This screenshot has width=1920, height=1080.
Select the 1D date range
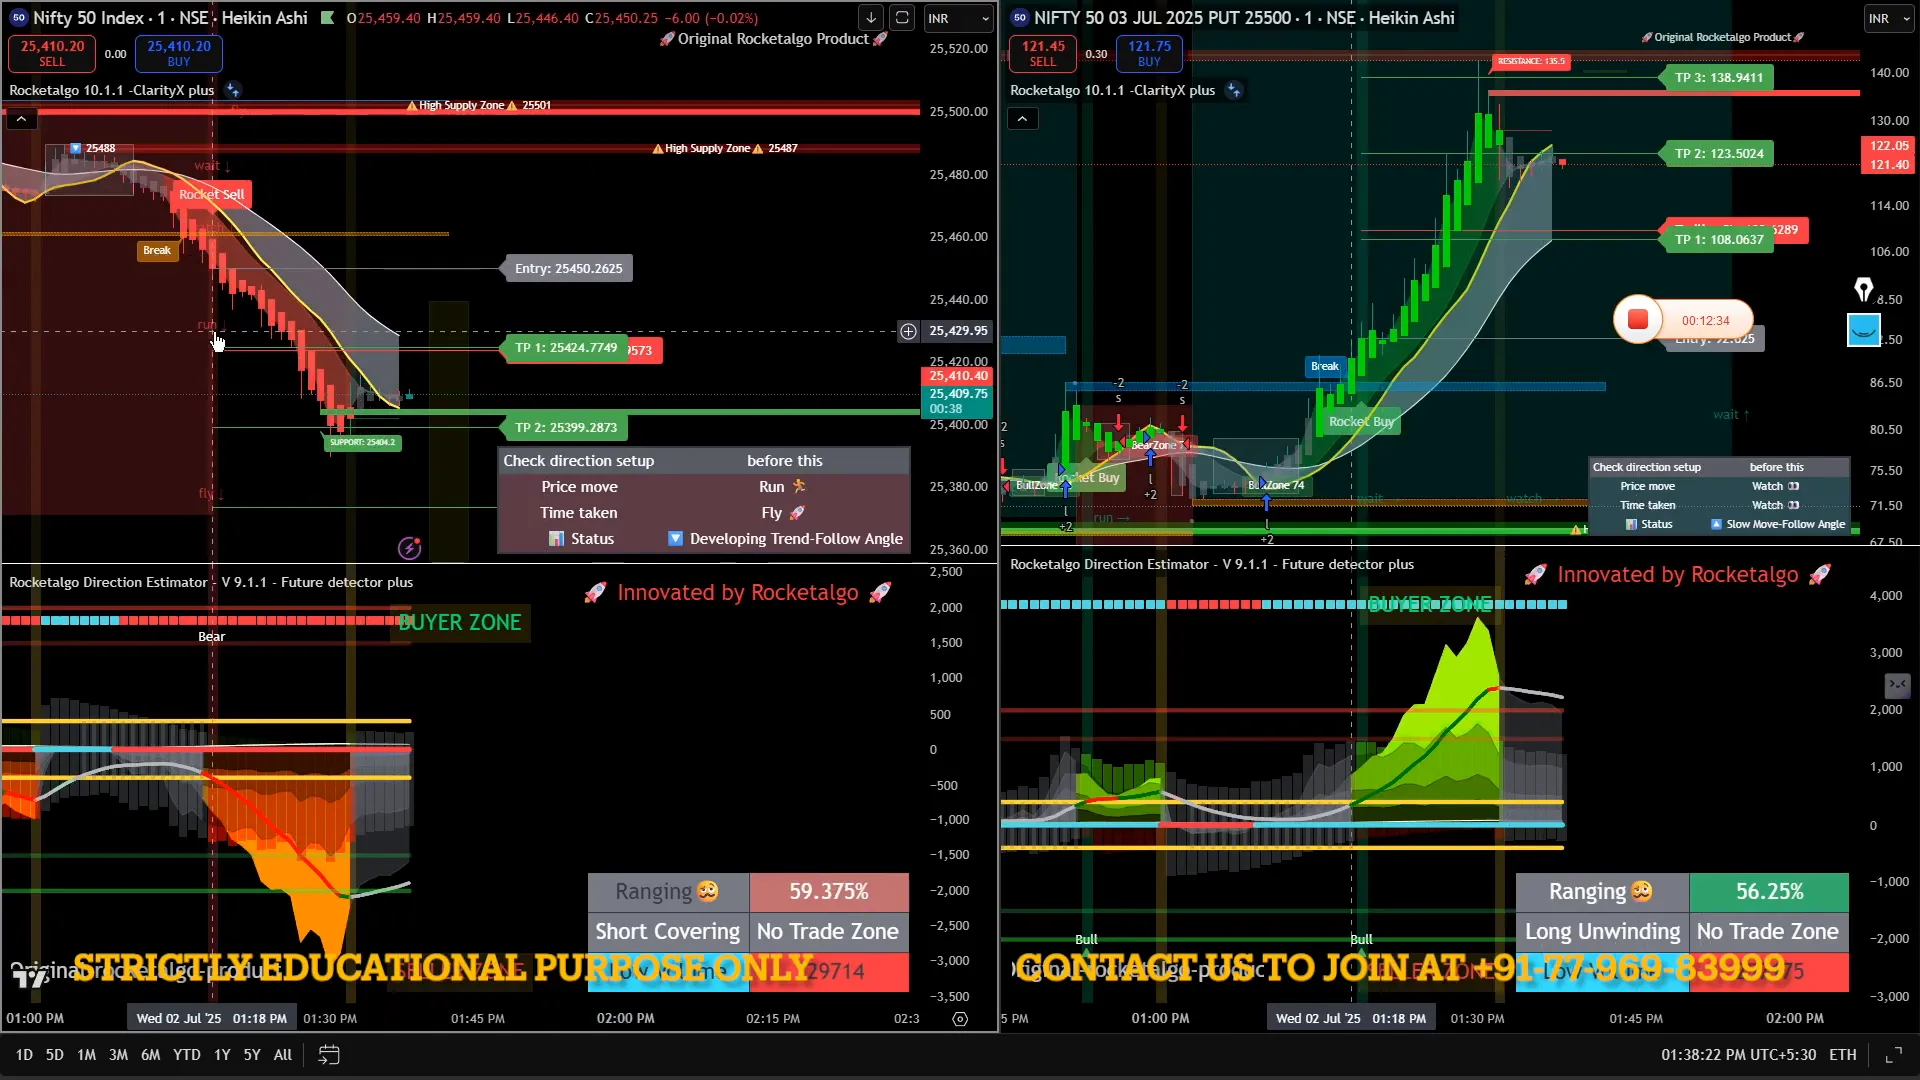(x=24, y=1055)
